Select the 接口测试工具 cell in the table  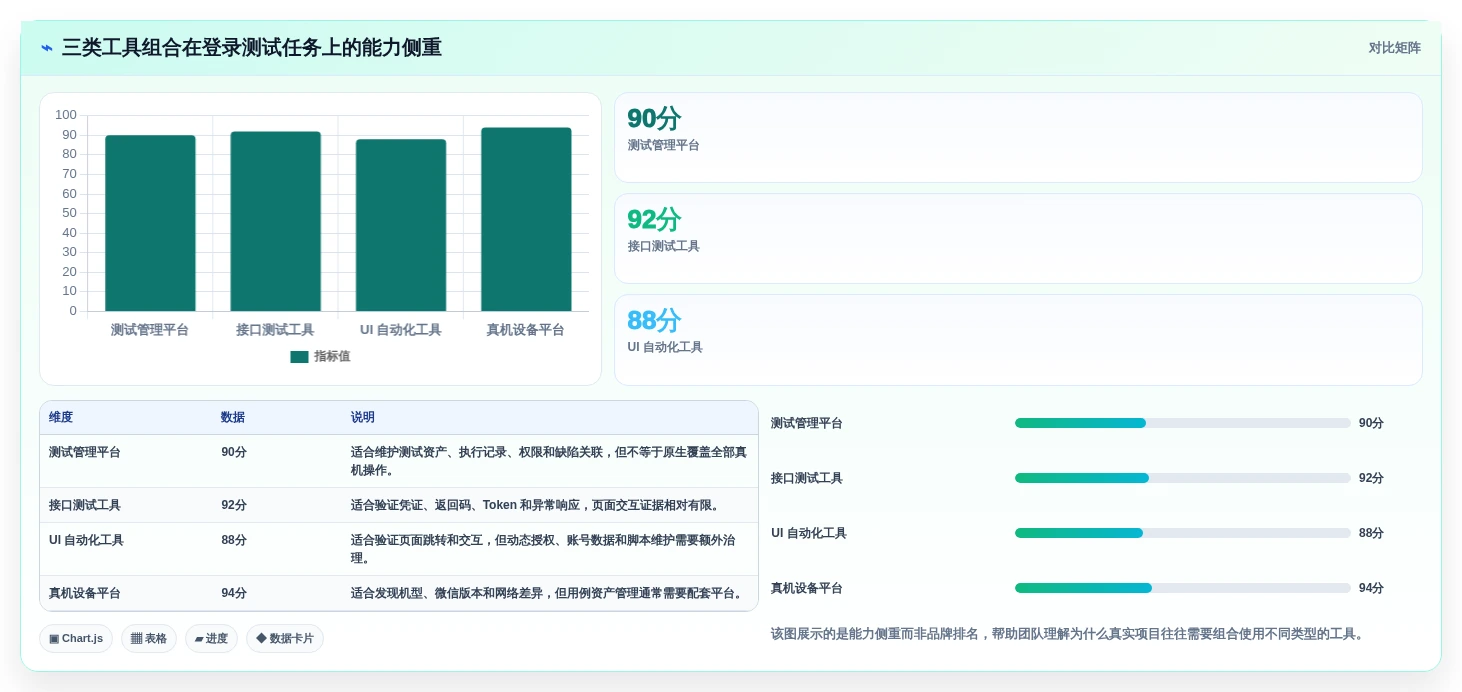click(x=126, y=505)
